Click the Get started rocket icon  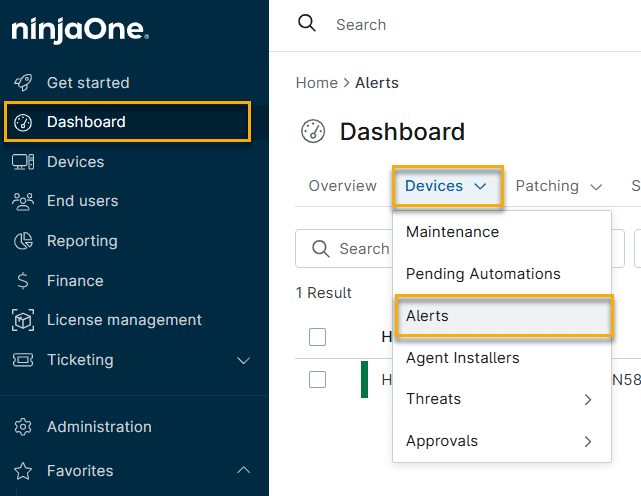tap(23, 82)
